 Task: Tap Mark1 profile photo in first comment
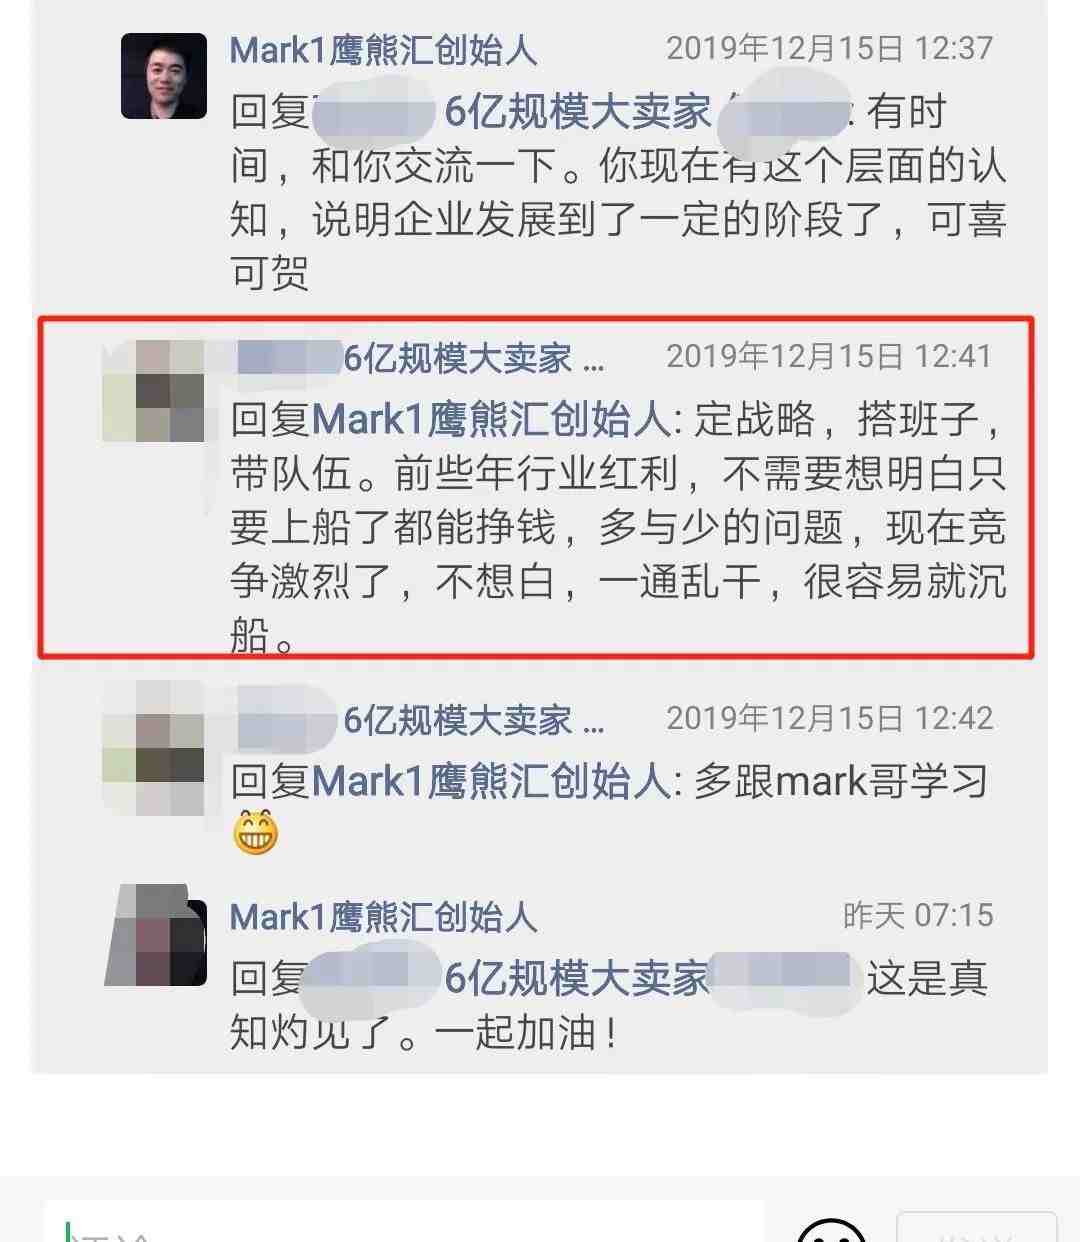click(x=164, y=76)
